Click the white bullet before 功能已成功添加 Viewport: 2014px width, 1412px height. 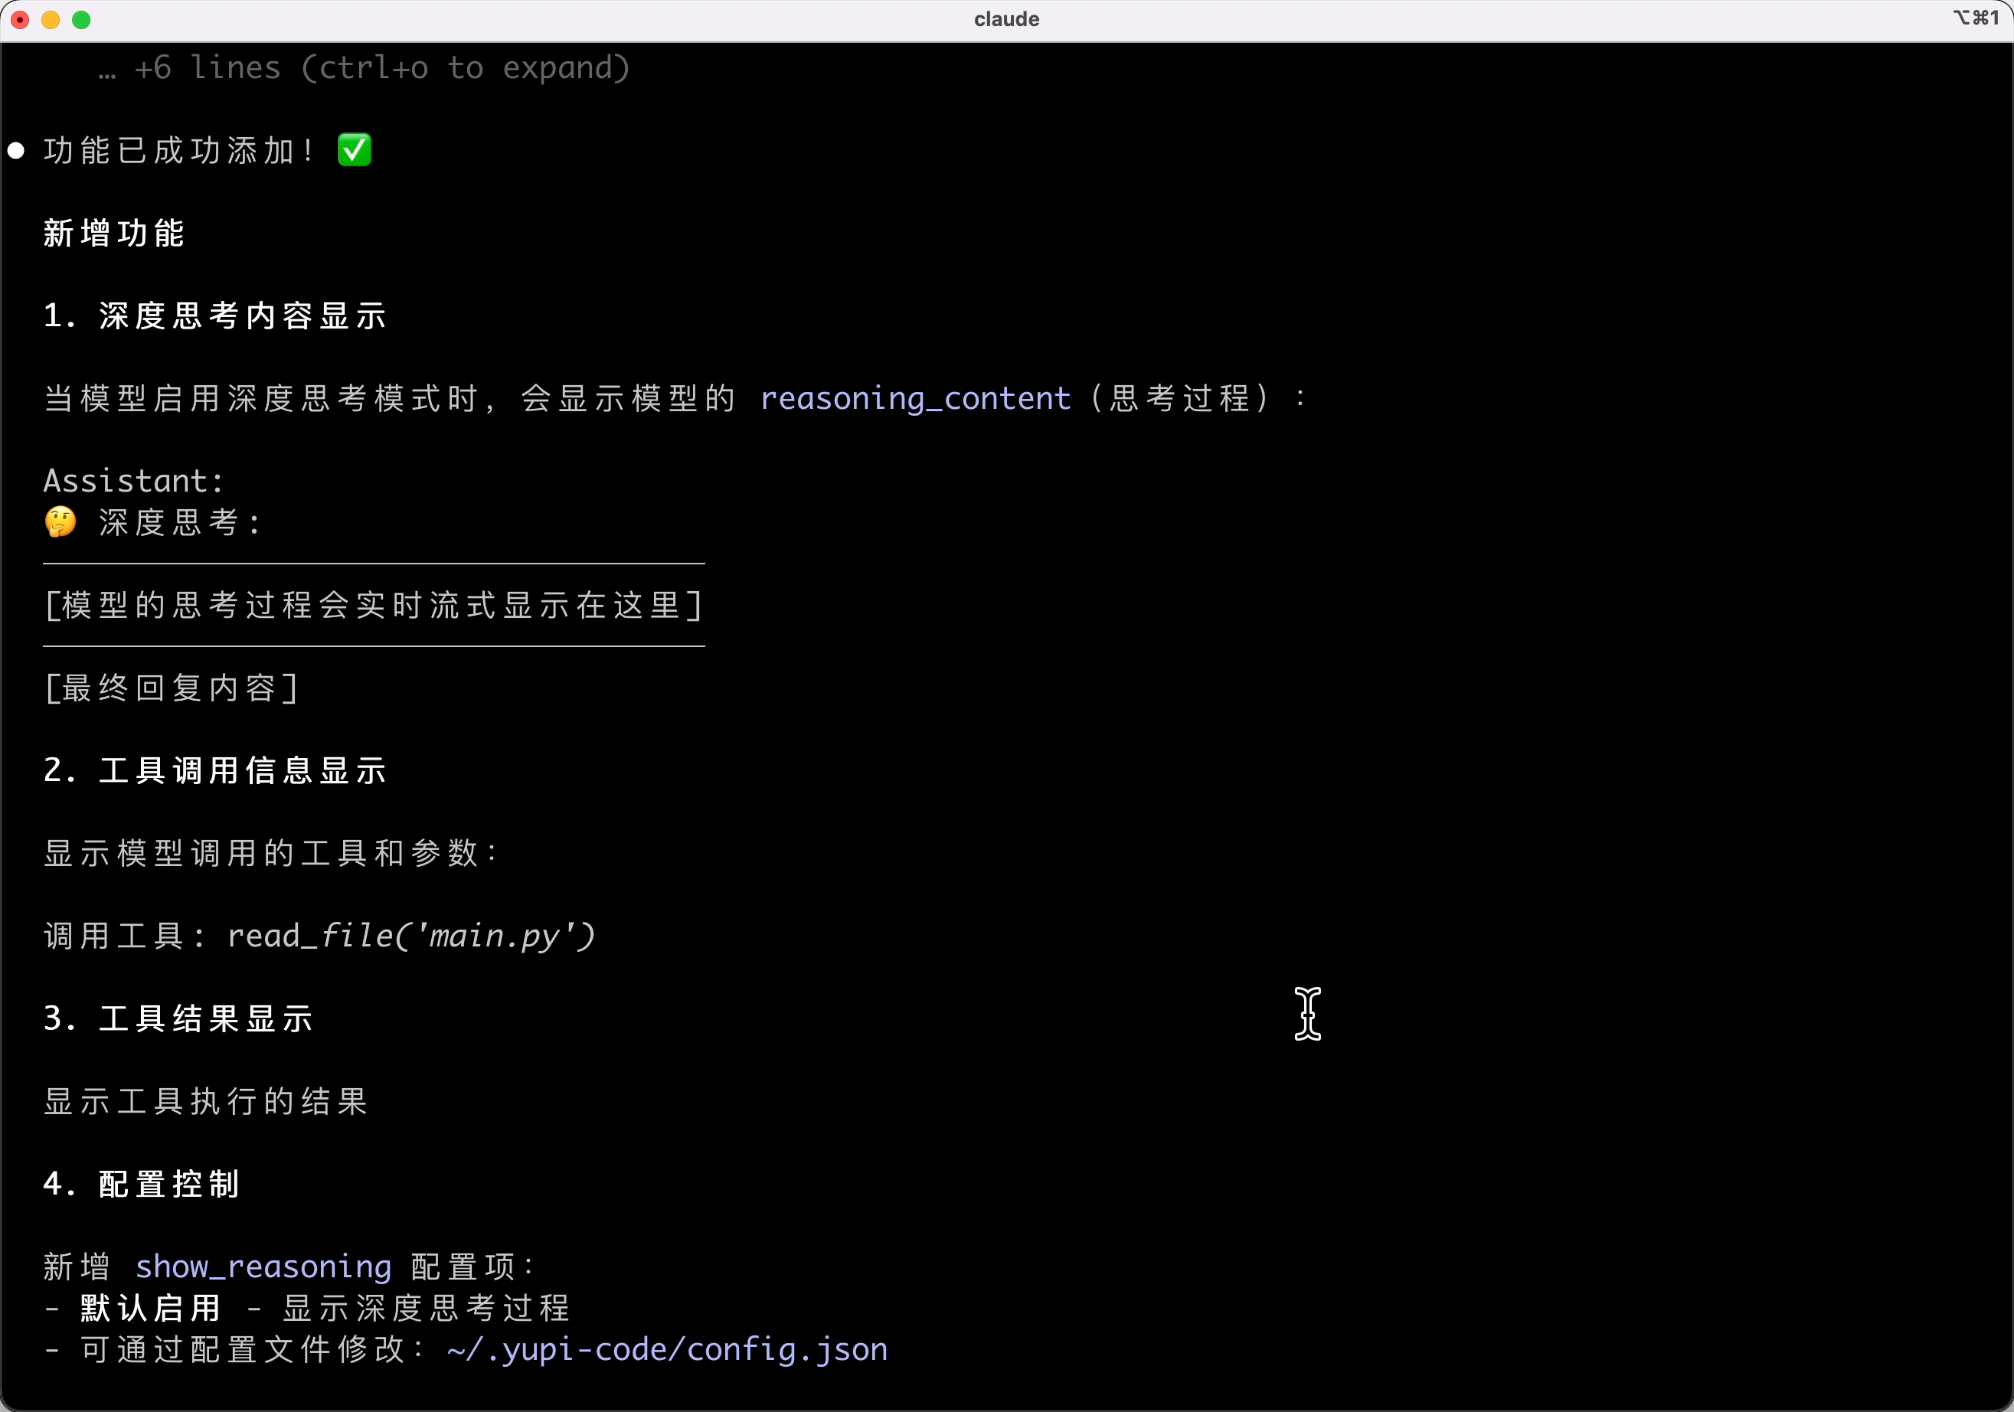(16, 151)
